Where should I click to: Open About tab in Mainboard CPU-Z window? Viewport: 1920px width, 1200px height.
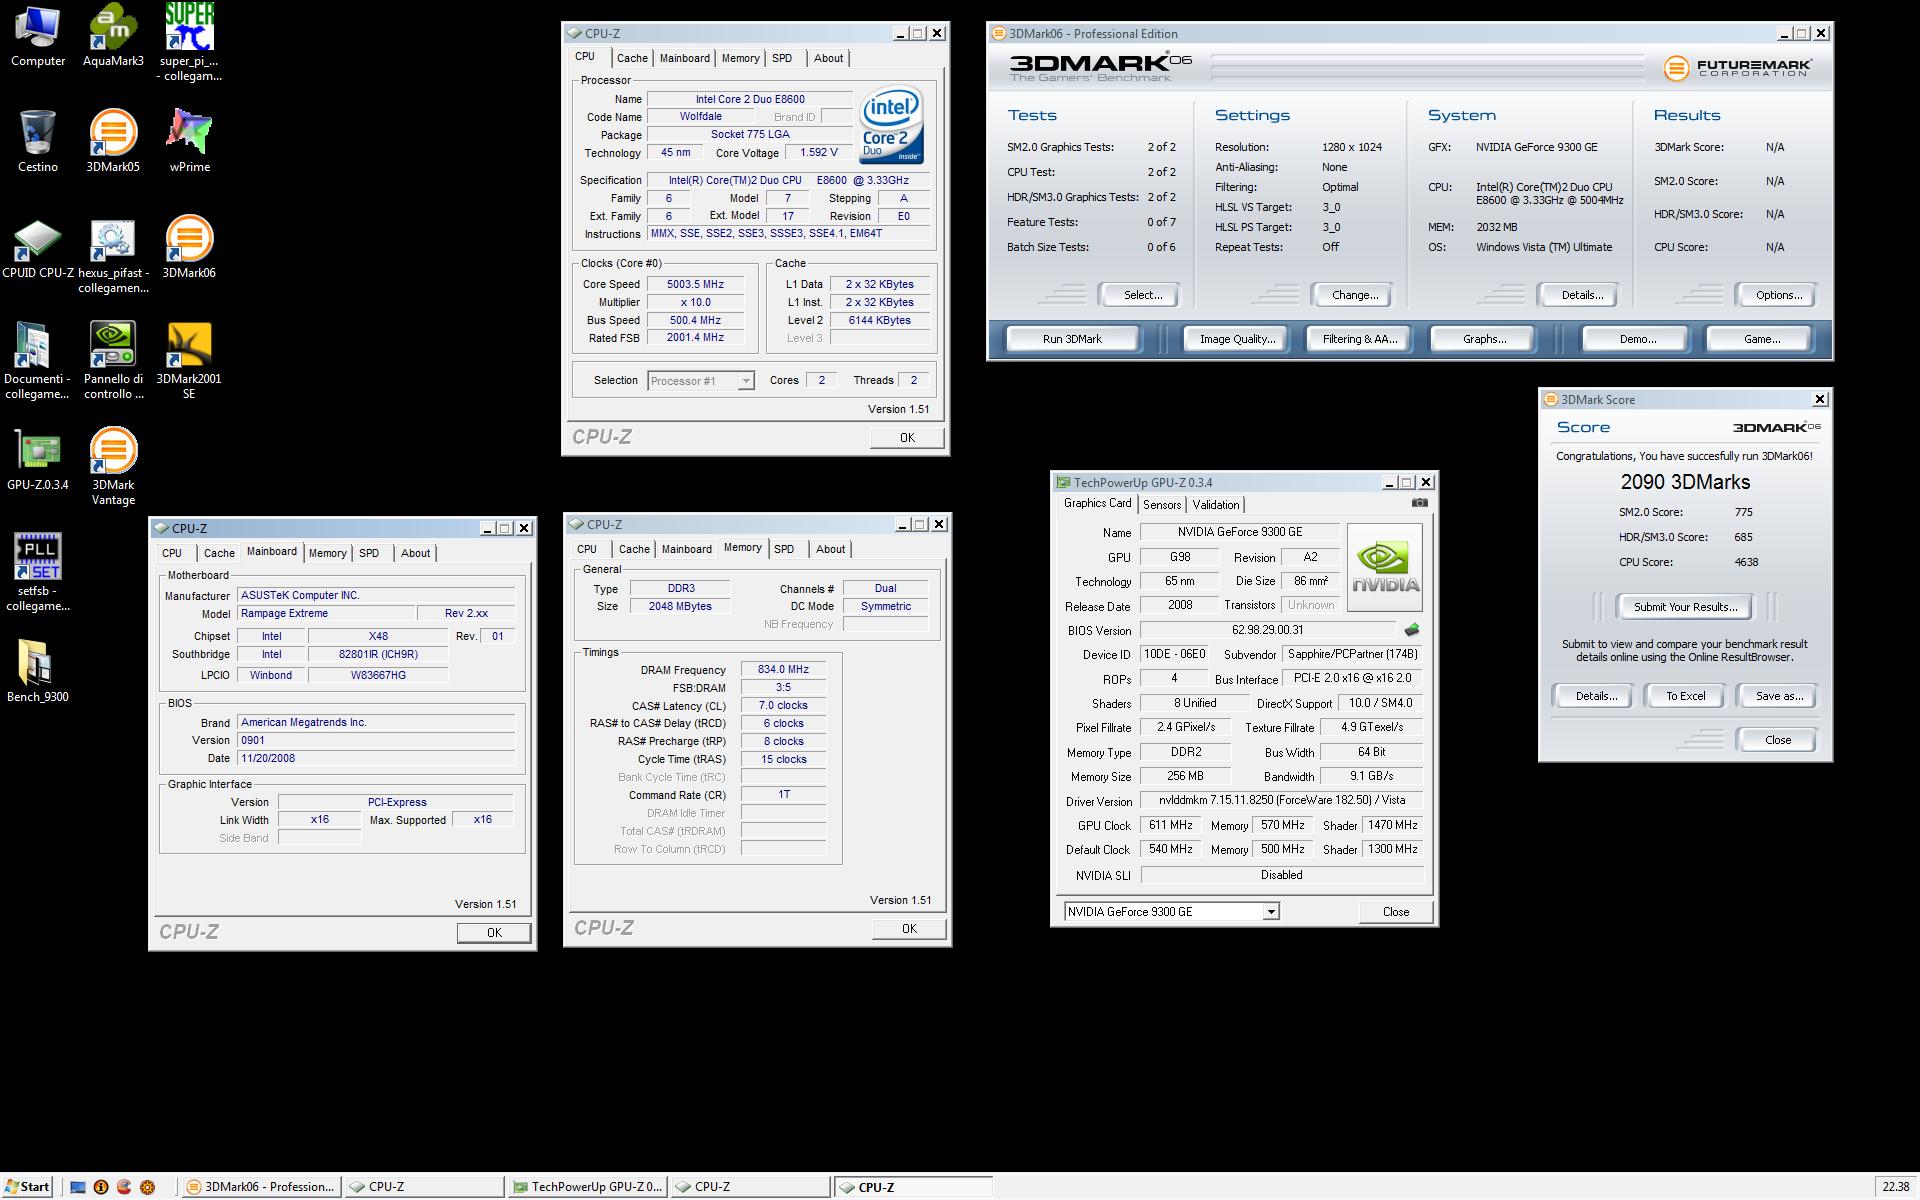click(415, 553)
